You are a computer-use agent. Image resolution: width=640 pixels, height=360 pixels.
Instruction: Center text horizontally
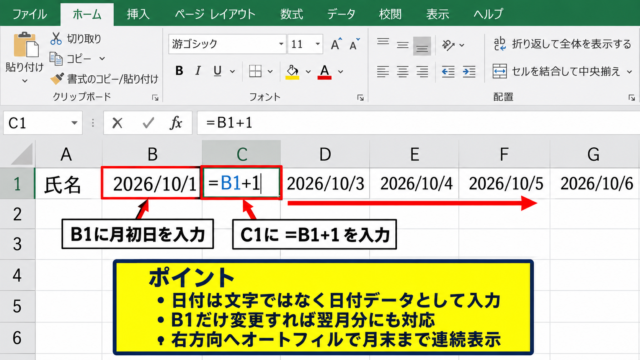click(x=402, y=71)
